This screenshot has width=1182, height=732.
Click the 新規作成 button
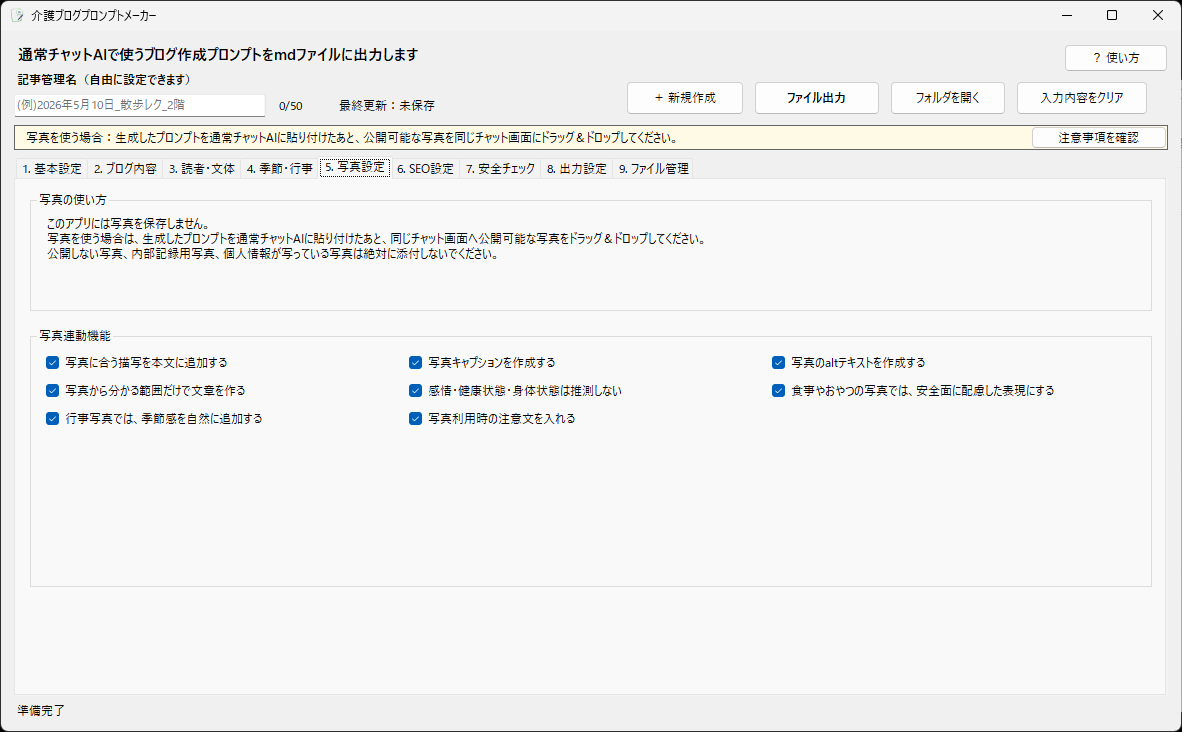[684, 98]
